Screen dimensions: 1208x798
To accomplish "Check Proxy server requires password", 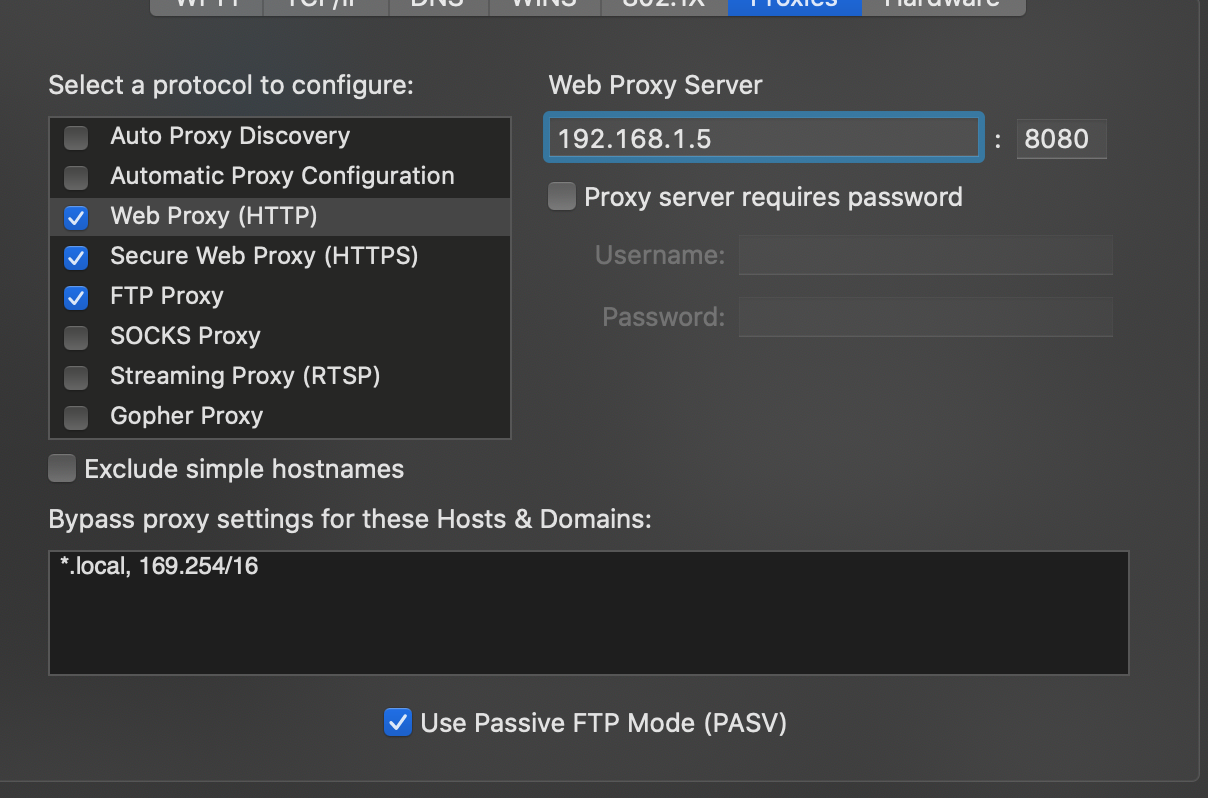I will (561, 196).
